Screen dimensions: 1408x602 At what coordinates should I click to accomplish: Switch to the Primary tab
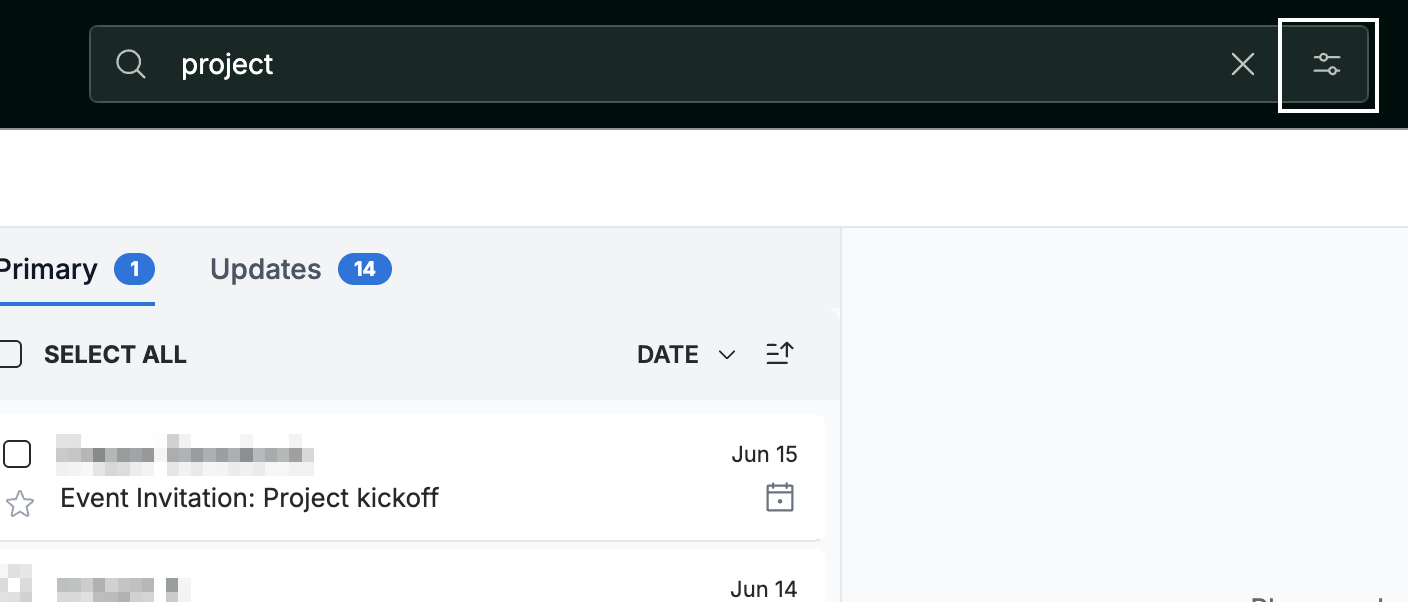coord(48,269)
